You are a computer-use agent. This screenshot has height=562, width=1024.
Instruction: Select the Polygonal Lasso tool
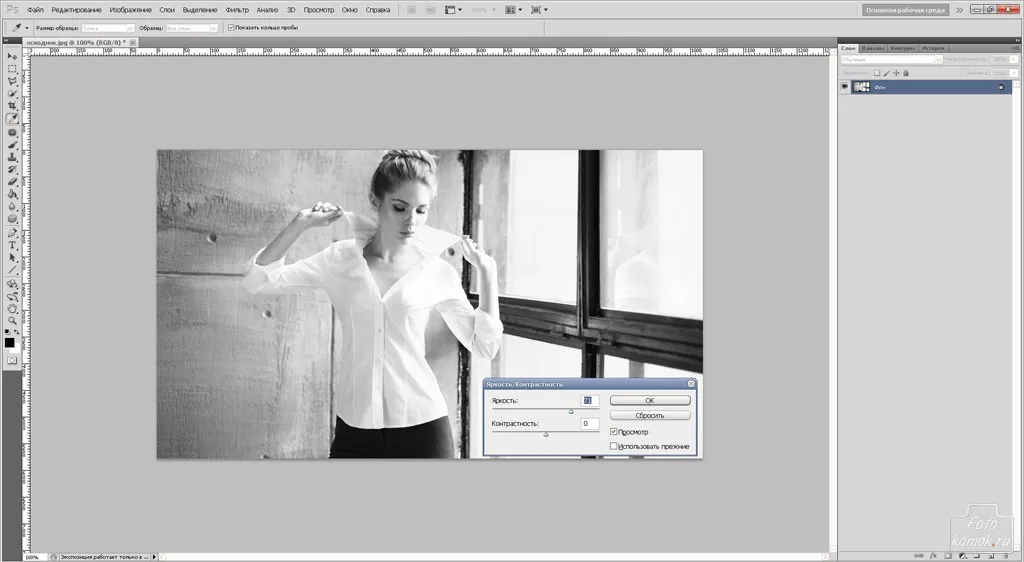[12, 82]
